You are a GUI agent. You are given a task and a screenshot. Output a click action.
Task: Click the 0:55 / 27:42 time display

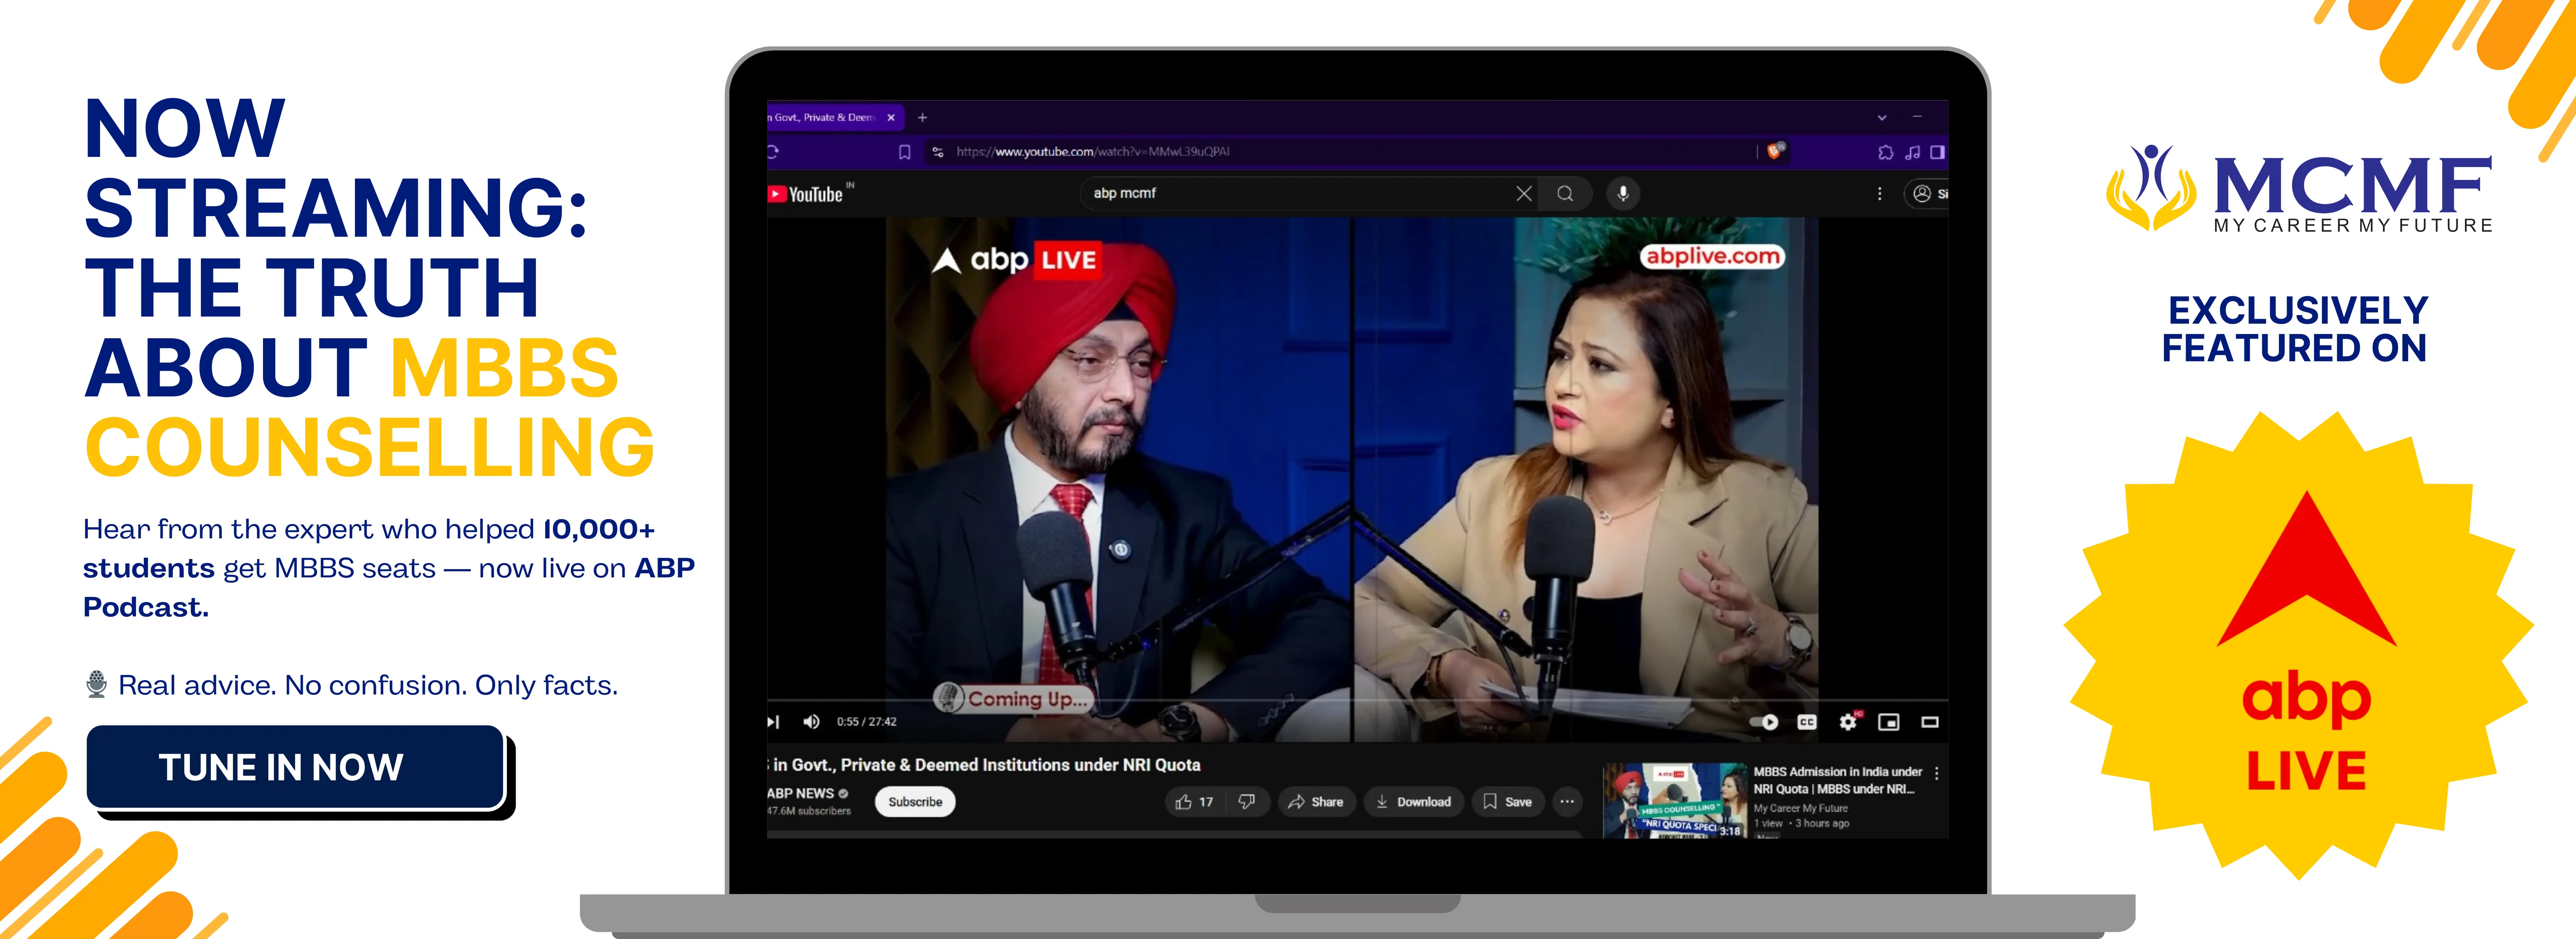[x=866, y=722]
